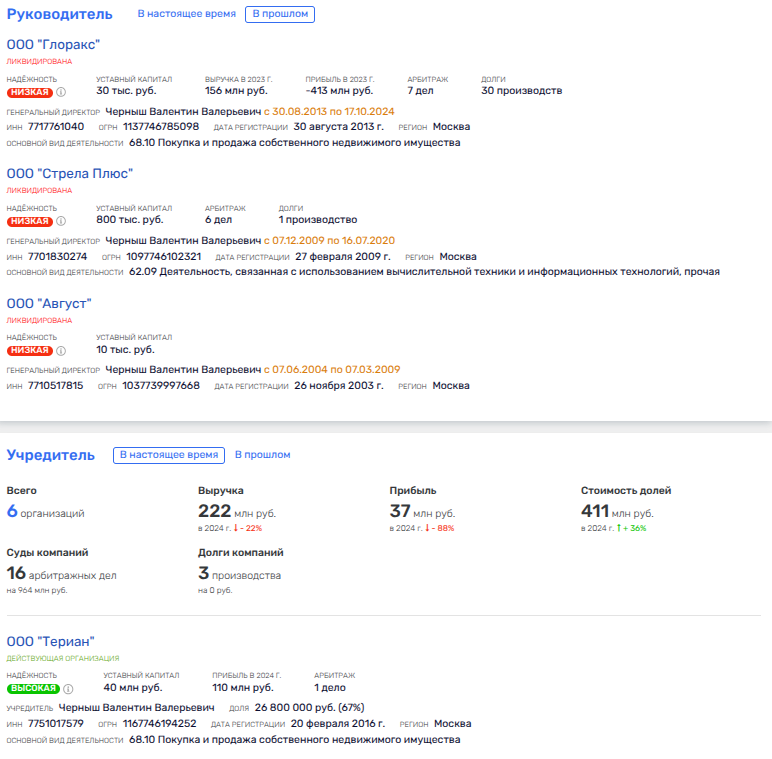772x759 pixels.
Task: Click info icon beside Териан ВЫСОКАЯ badge
Action: tap(69, 689)
